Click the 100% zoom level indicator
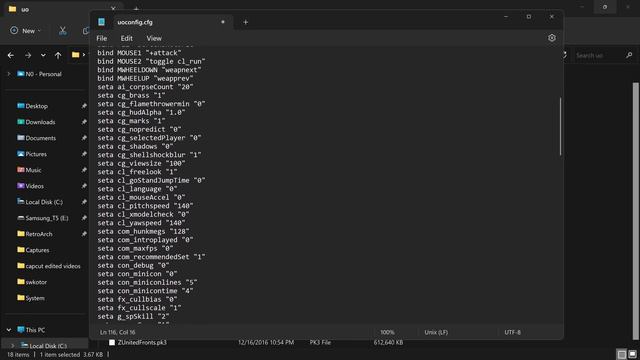This screenshot has height=360, width=640. click(x=387, y=332)
